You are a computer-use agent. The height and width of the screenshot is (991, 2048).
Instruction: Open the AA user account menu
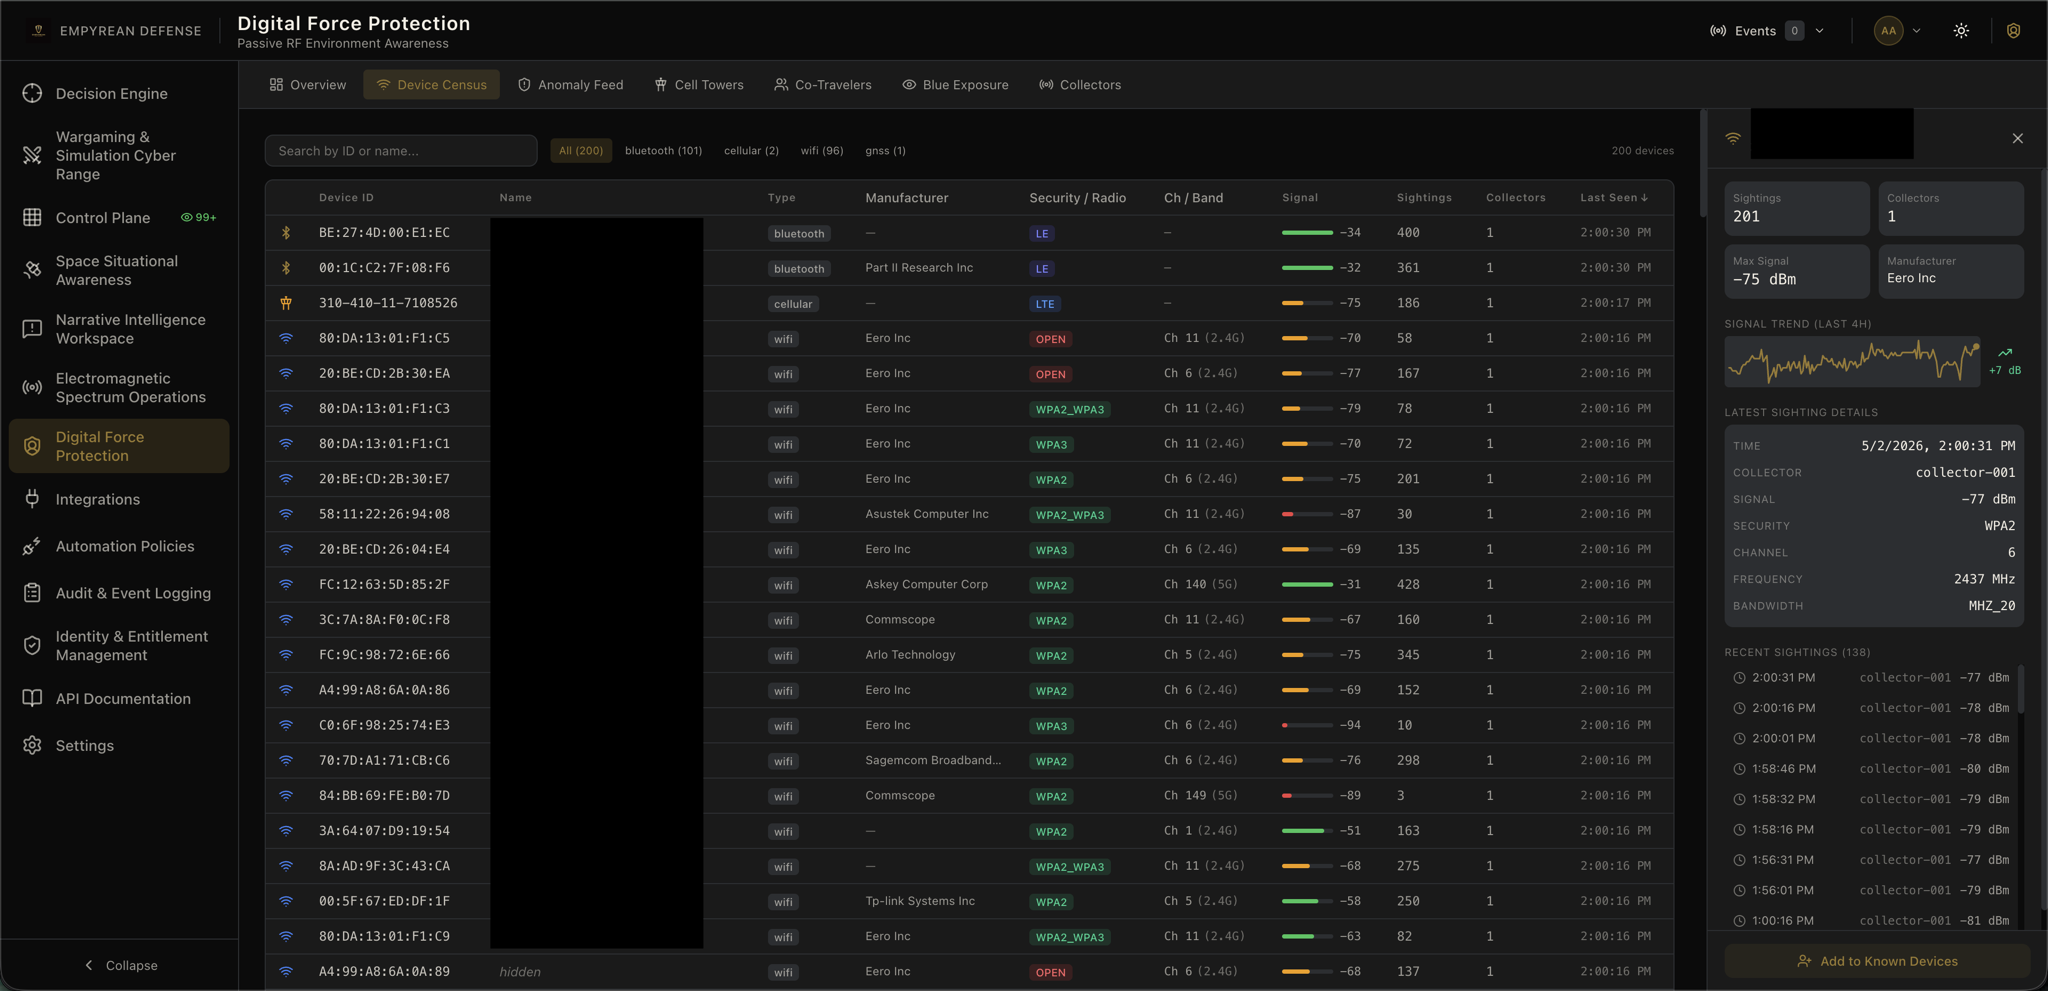point(1897,31)
